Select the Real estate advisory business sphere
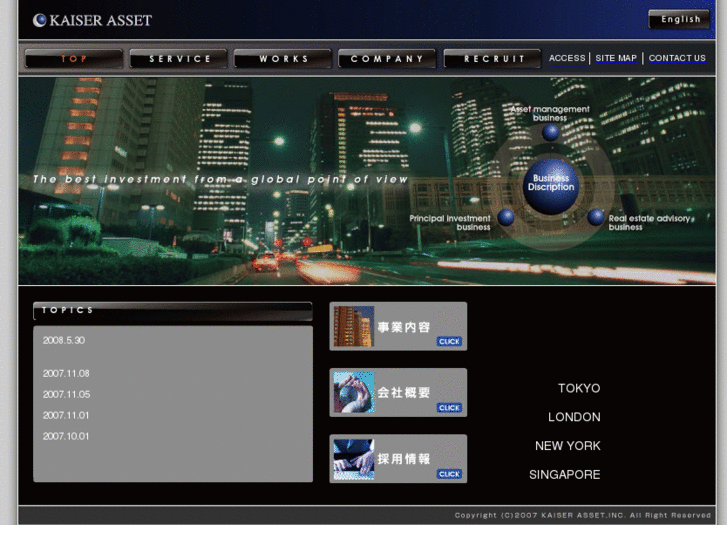The width and height of the screenshot is (727, 545). (596, 217)
